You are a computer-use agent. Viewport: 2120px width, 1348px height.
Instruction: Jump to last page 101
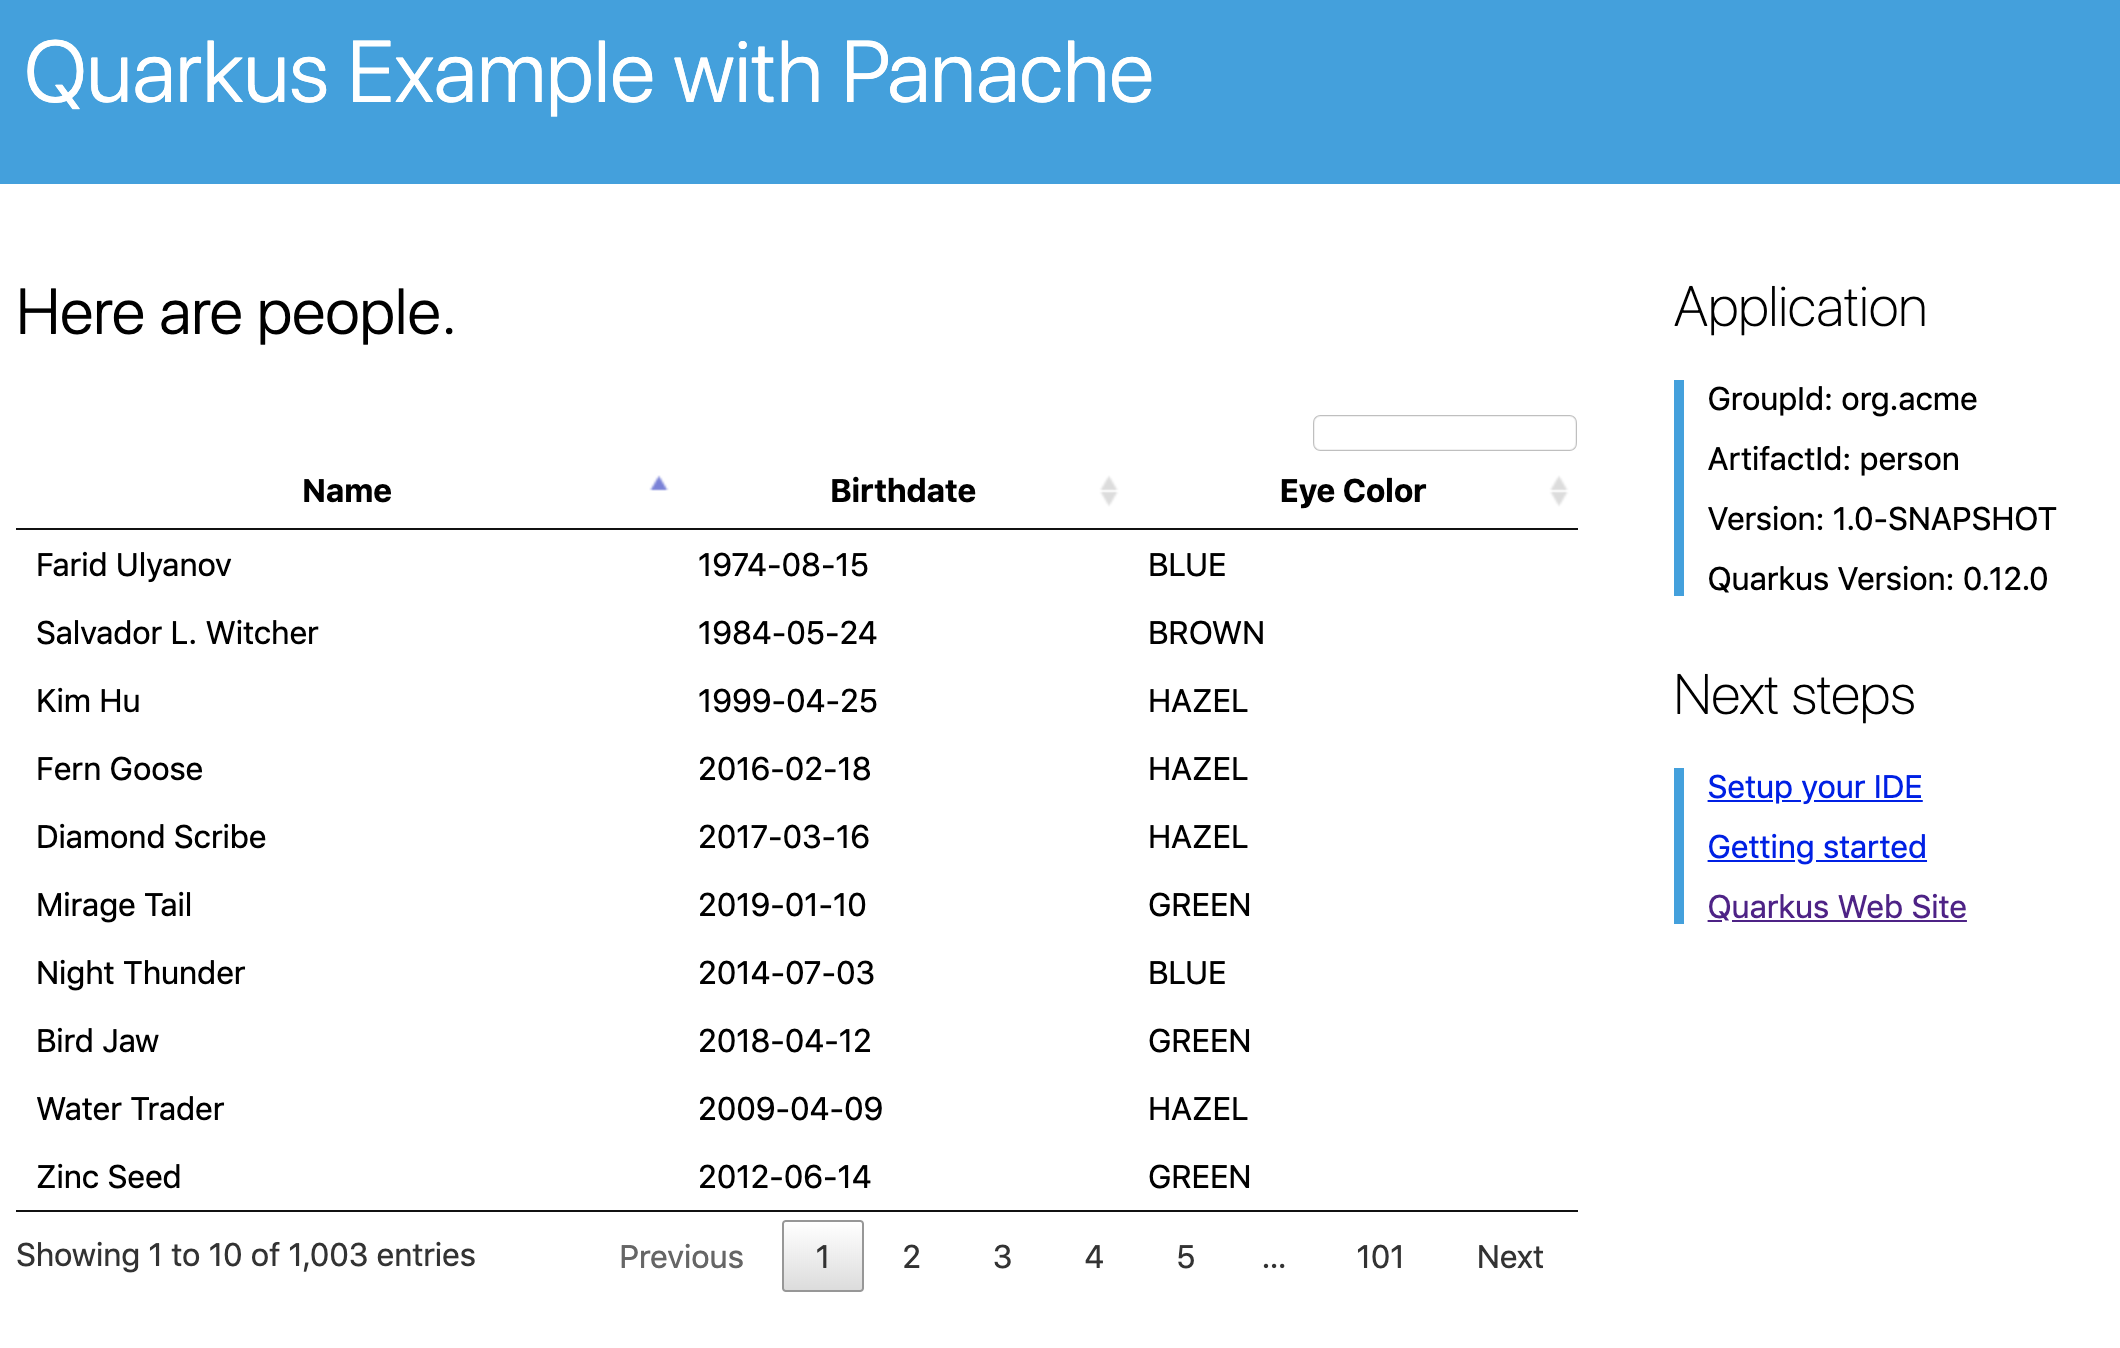point(1379,1256)
